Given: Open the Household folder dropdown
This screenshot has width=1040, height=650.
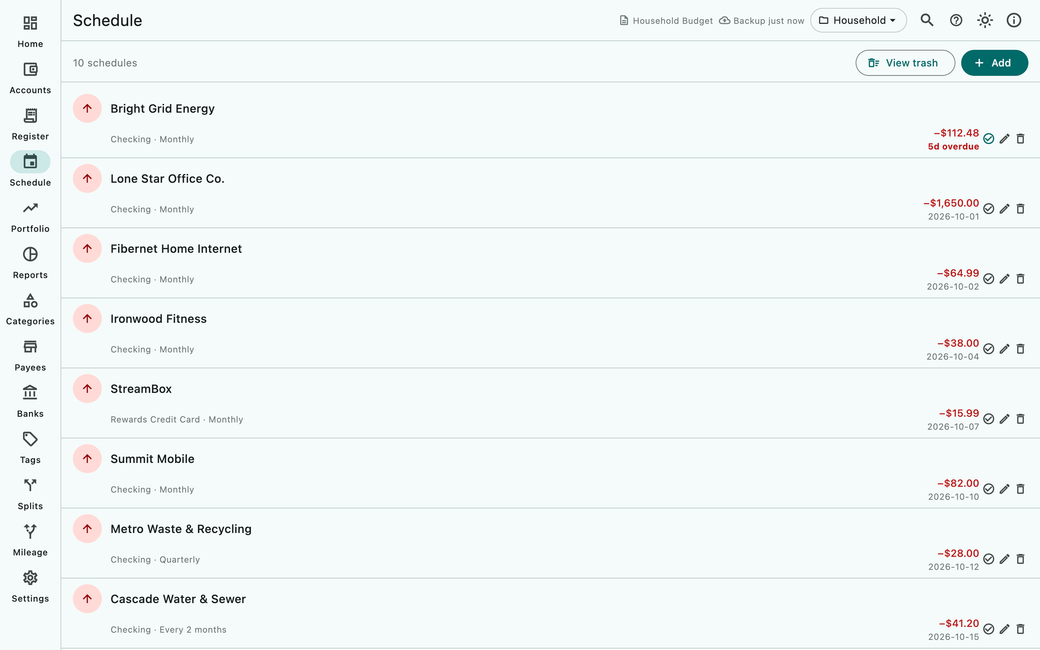Looking at the screenshot, I should tap(858, 21).
